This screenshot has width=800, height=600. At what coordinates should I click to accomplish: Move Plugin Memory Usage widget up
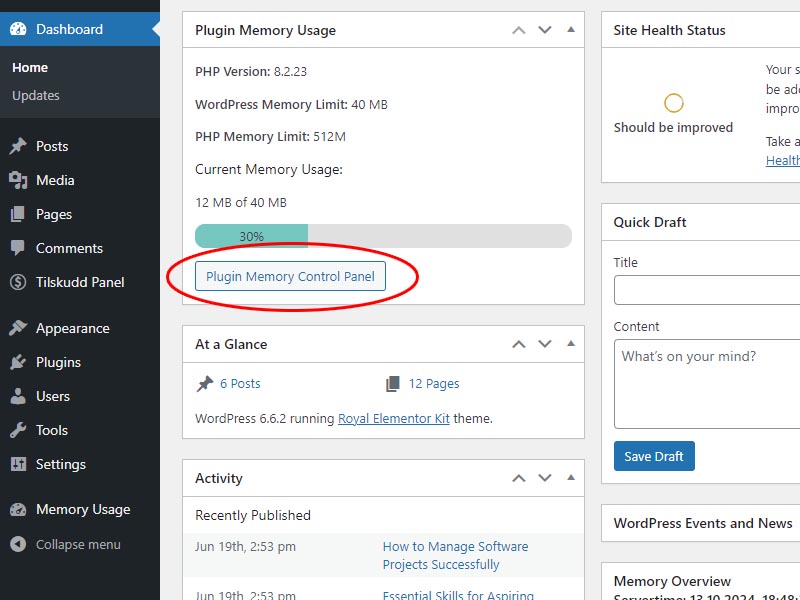click(519, 30)
